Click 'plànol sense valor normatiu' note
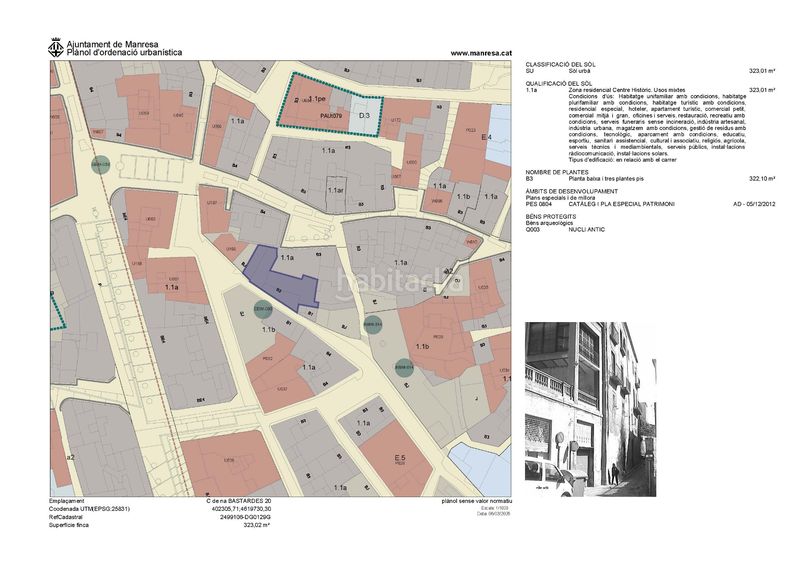Image resolution: width=800 pixels, height=565 pixels. pyautogui.click(x=477, y=501)
